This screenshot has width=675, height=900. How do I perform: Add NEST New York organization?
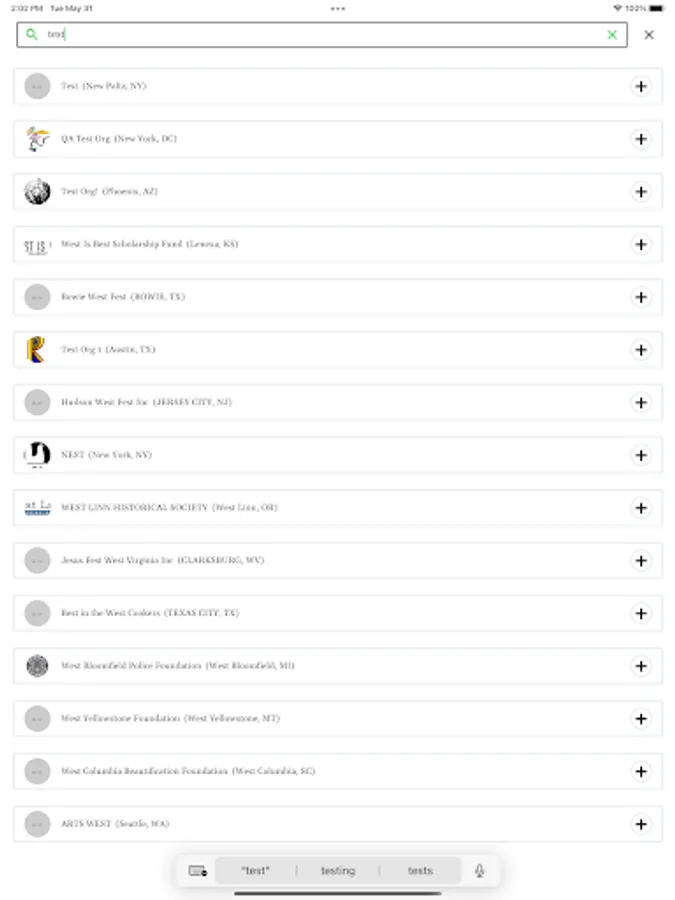click(x=641, y=455)
